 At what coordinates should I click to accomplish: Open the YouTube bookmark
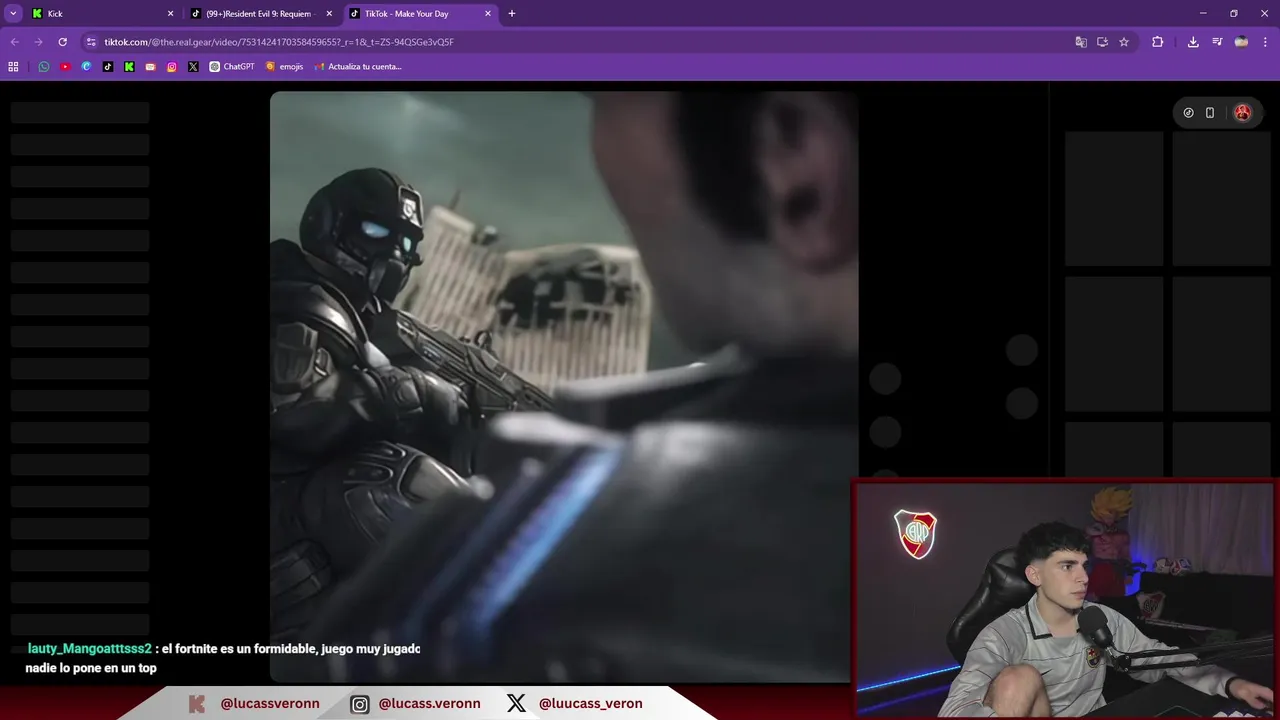65,67
